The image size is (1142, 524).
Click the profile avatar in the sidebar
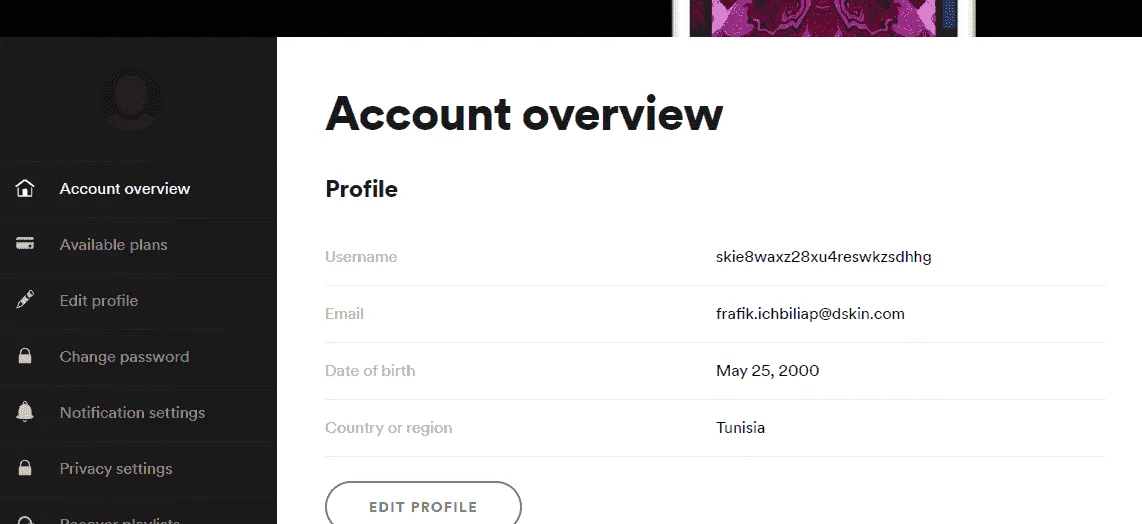tap(131, 100)
